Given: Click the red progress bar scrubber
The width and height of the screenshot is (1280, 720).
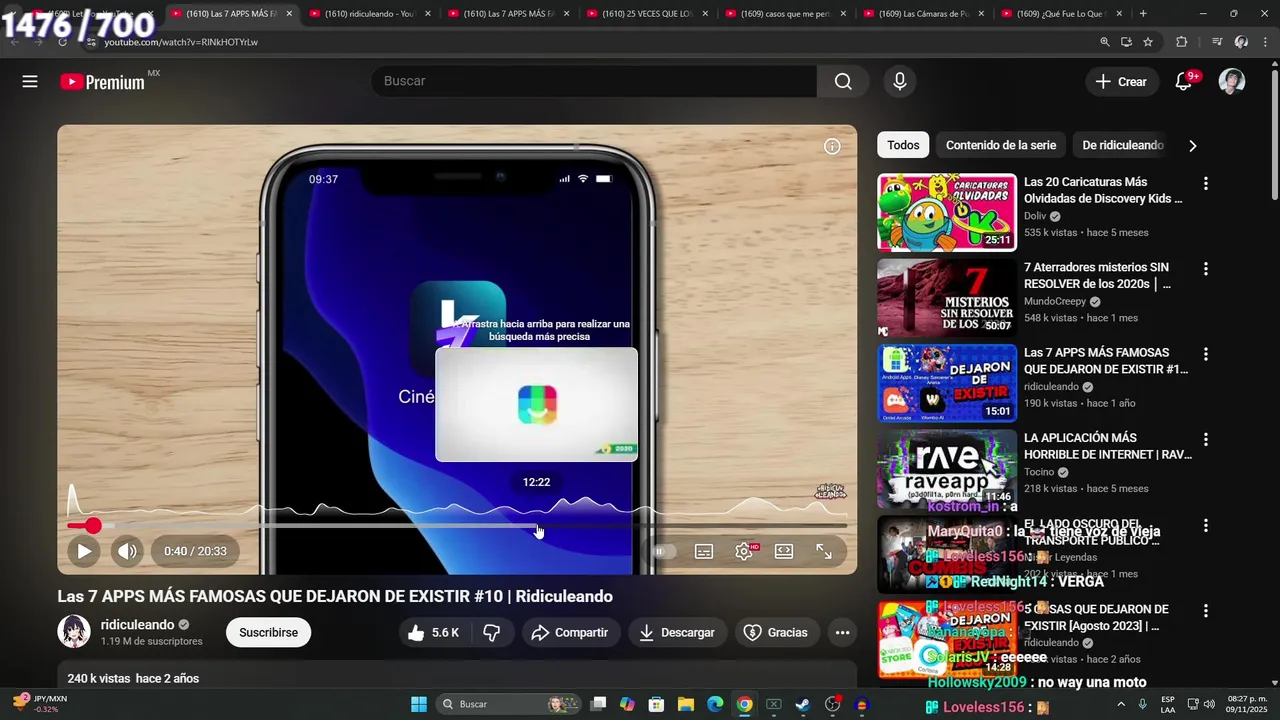Looking at the screenshot, I should [93, 526].
